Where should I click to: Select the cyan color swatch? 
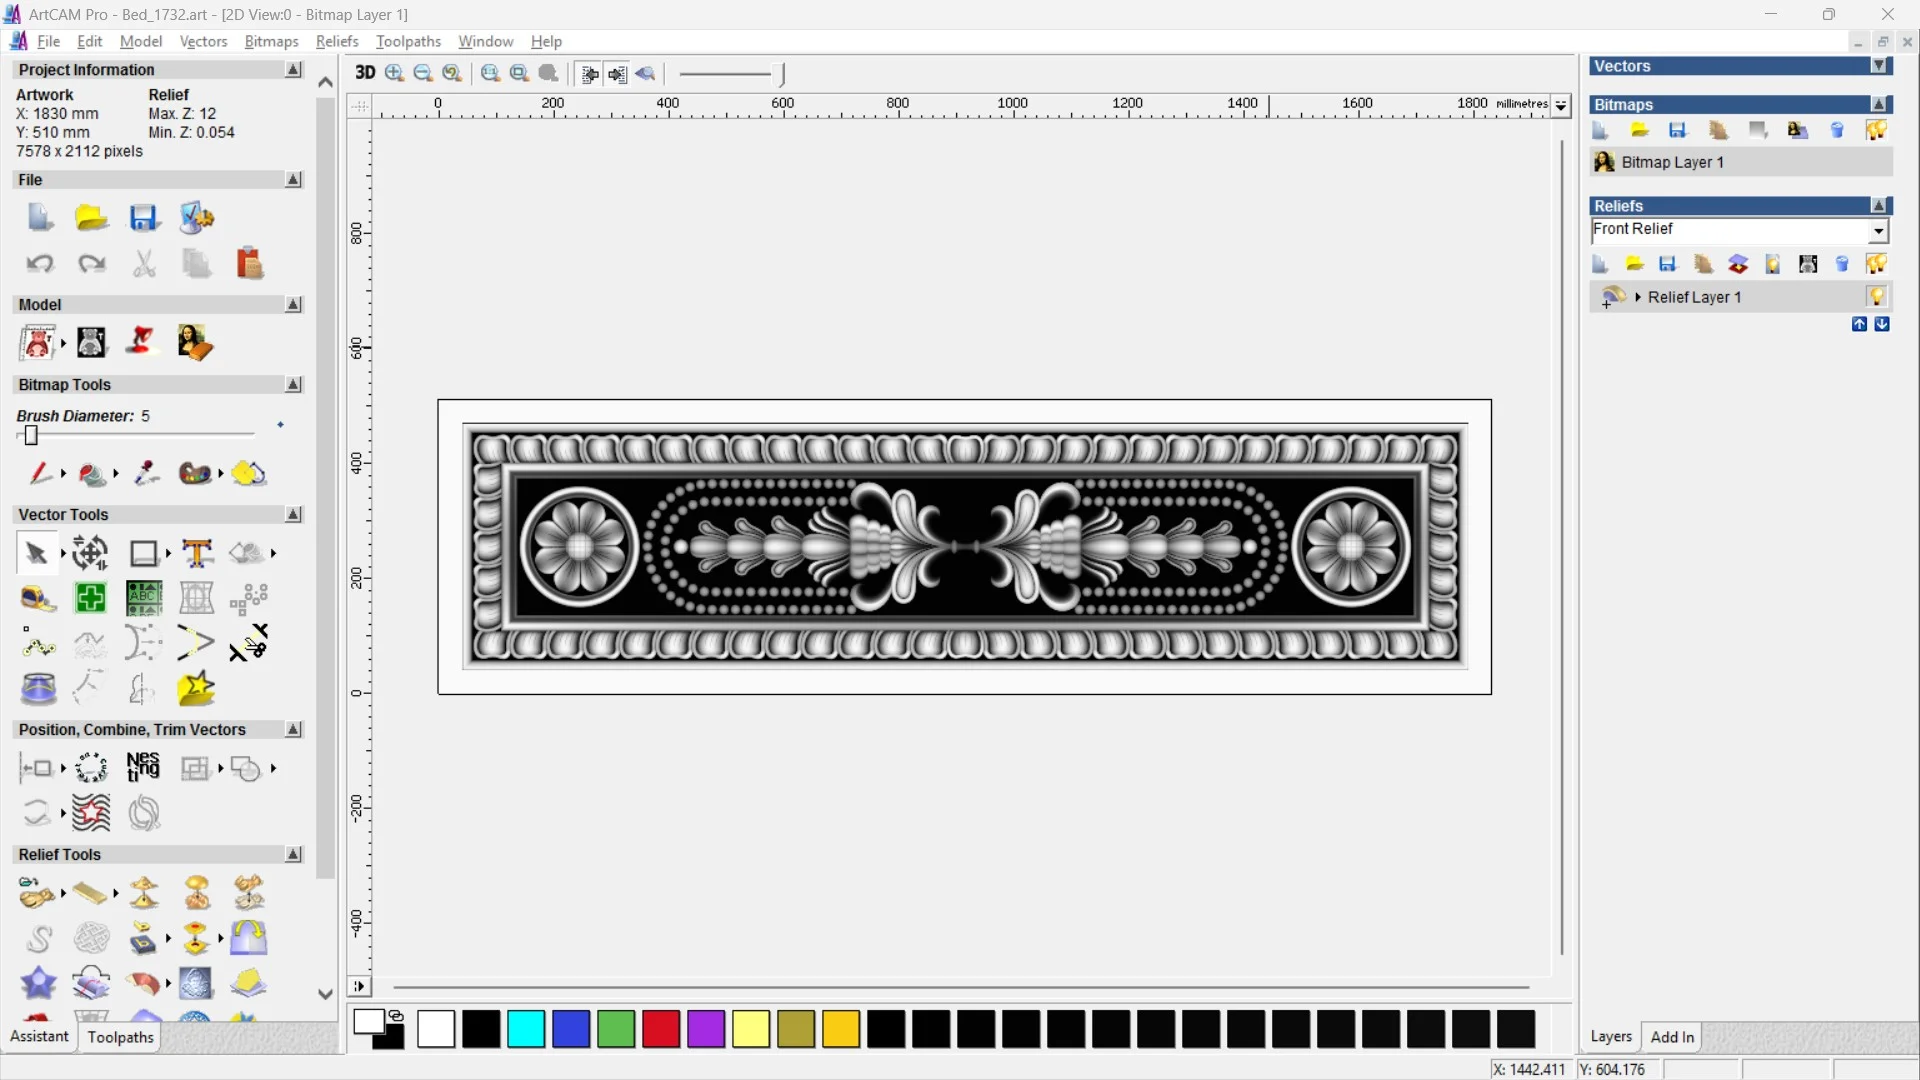526,1029
